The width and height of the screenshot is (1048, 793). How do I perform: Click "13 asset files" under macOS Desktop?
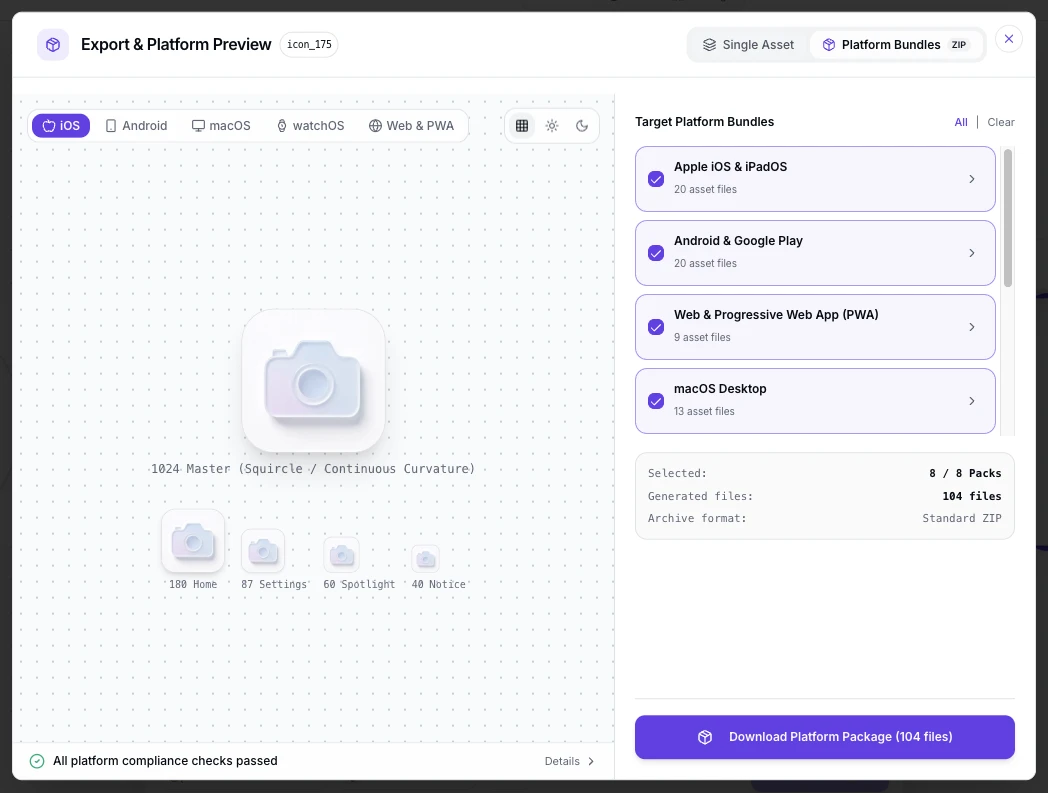704,411
